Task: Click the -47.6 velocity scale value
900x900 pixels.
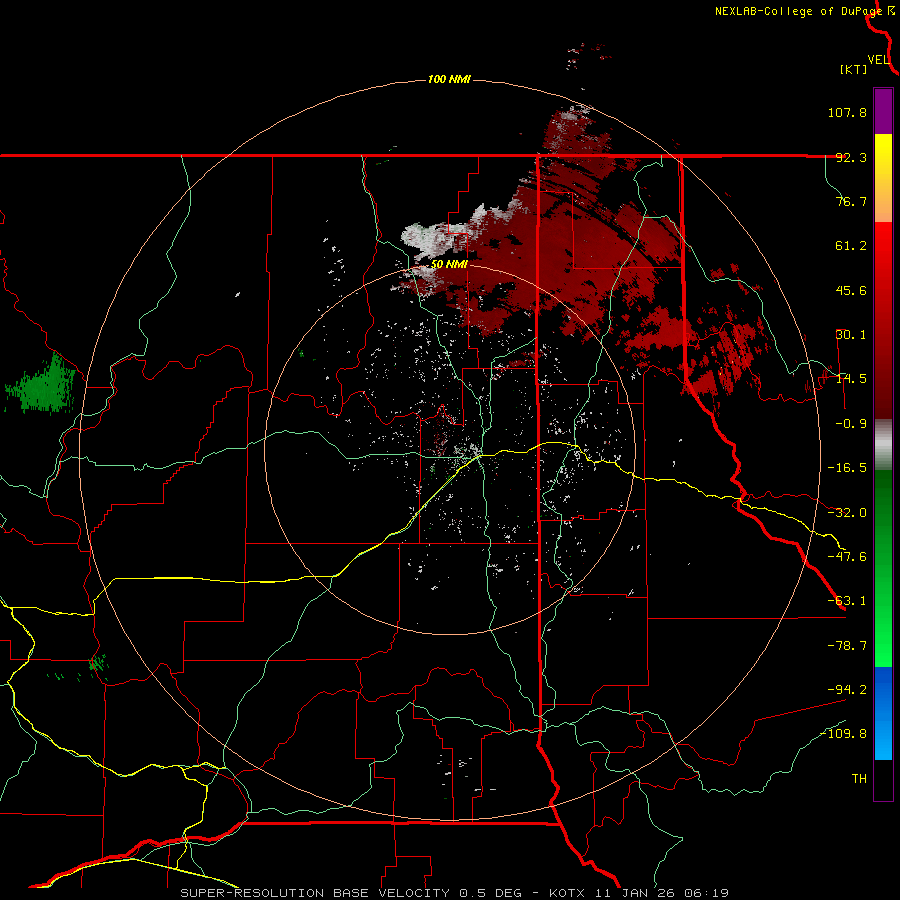Action: (847, 557)
